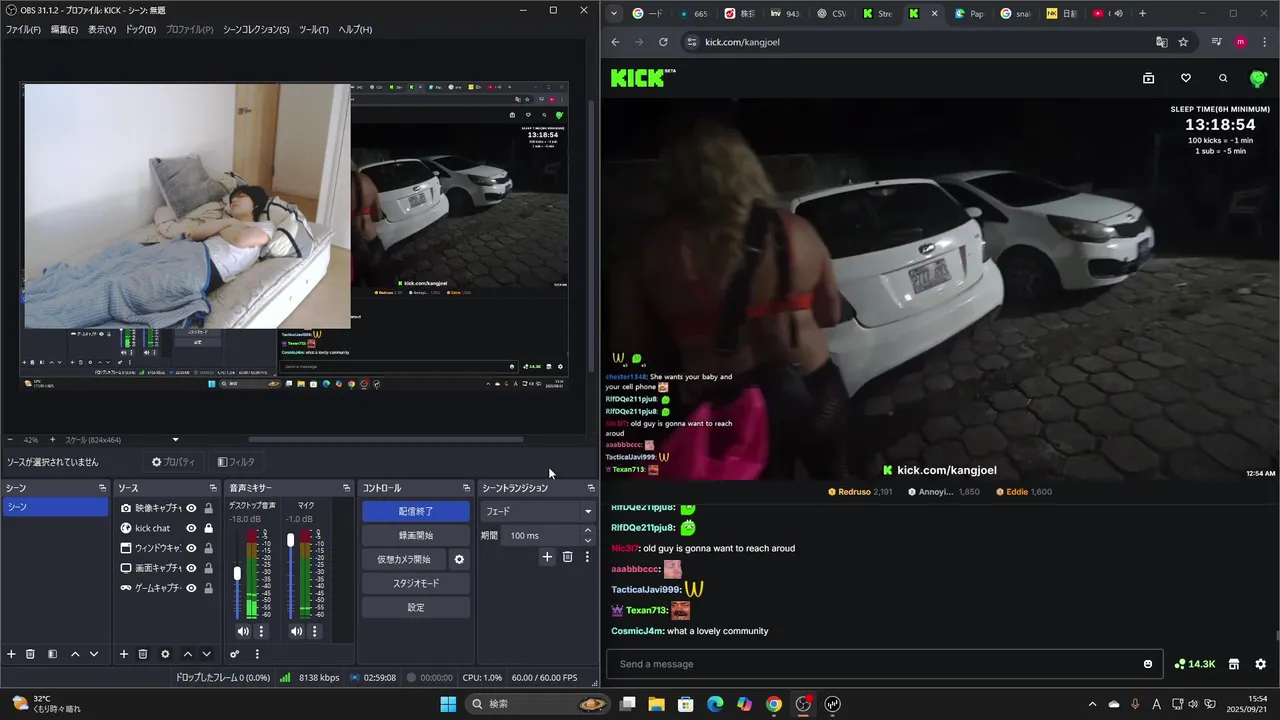Move source up with arrow in ソース panel
Screen dimensions: 1280x720
click(x=187, y=654)
